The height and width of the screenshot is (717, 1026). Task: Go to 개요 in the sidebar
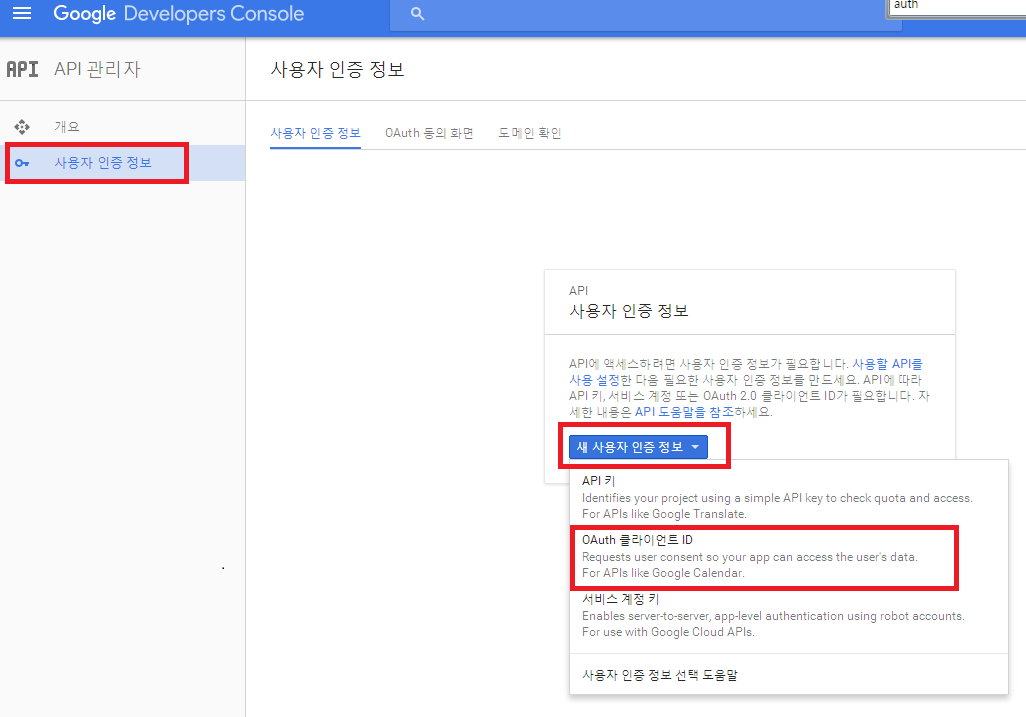coord(67,127)
